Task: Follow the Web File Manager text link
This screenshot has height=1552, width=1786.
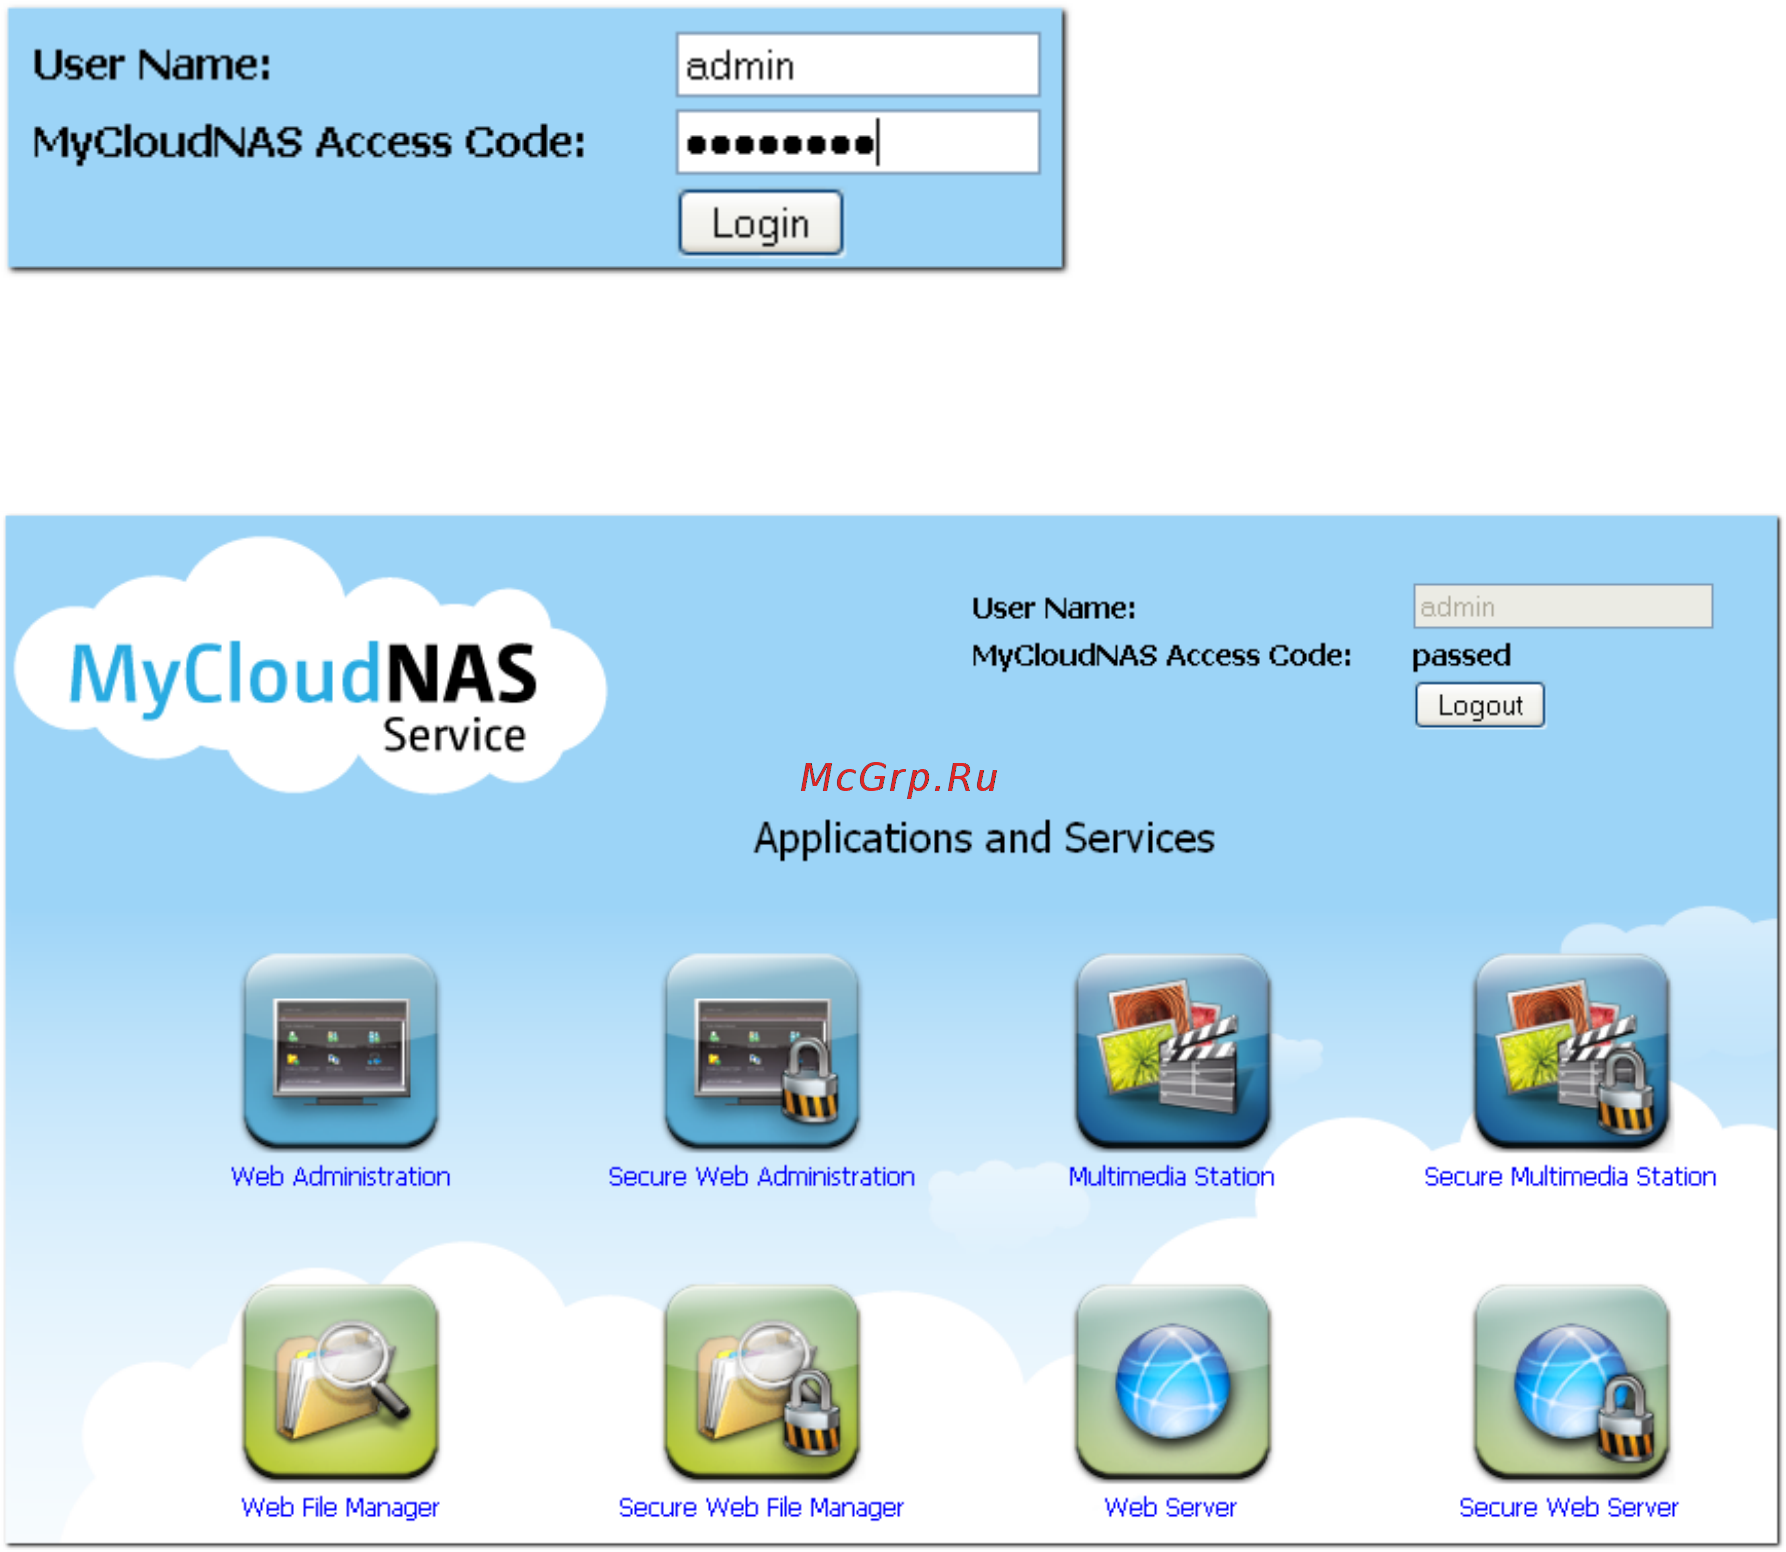Action: click(340, 1507)
